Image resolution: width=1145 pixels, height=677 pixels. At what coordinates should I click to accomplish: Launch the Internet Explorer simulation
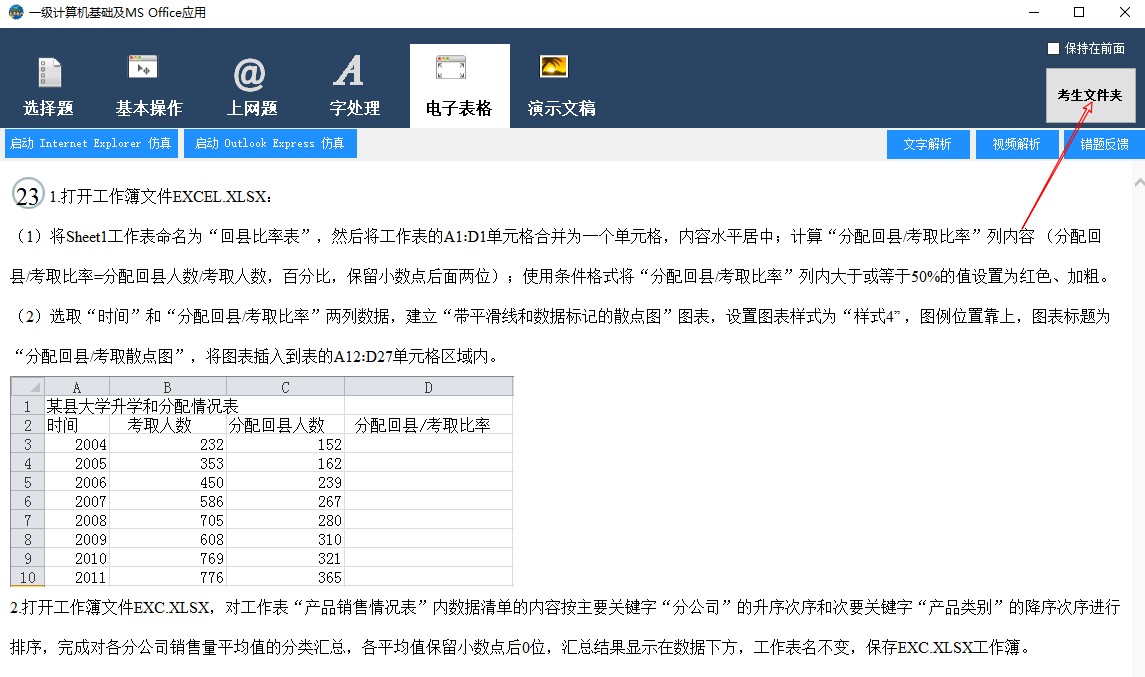coord(91,143)
